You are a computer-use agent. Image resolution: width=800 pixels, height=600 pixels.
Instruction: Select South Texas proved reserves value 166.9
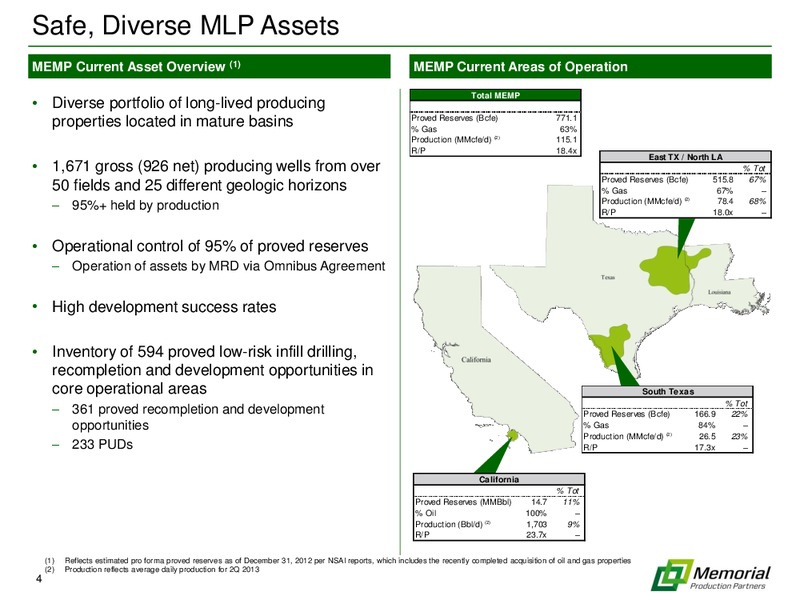pos(705,414)
